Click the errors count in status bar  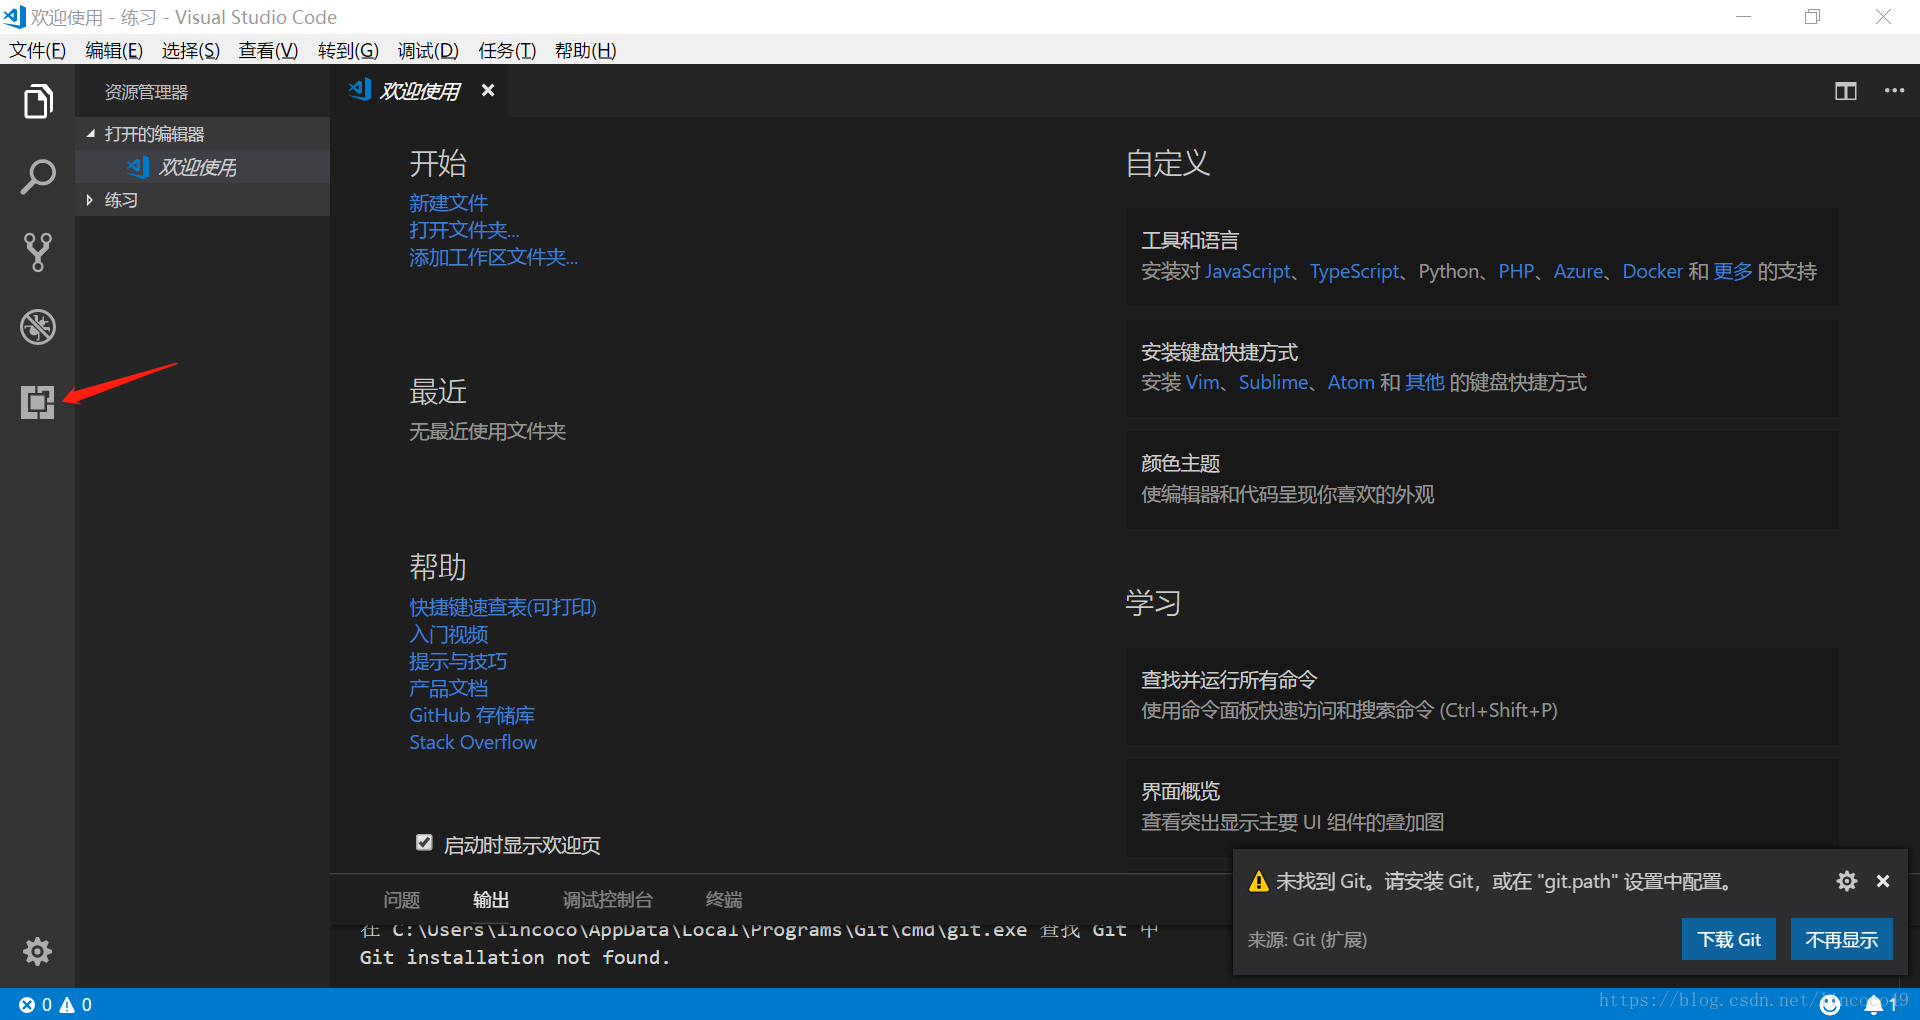click(35, 1005)
